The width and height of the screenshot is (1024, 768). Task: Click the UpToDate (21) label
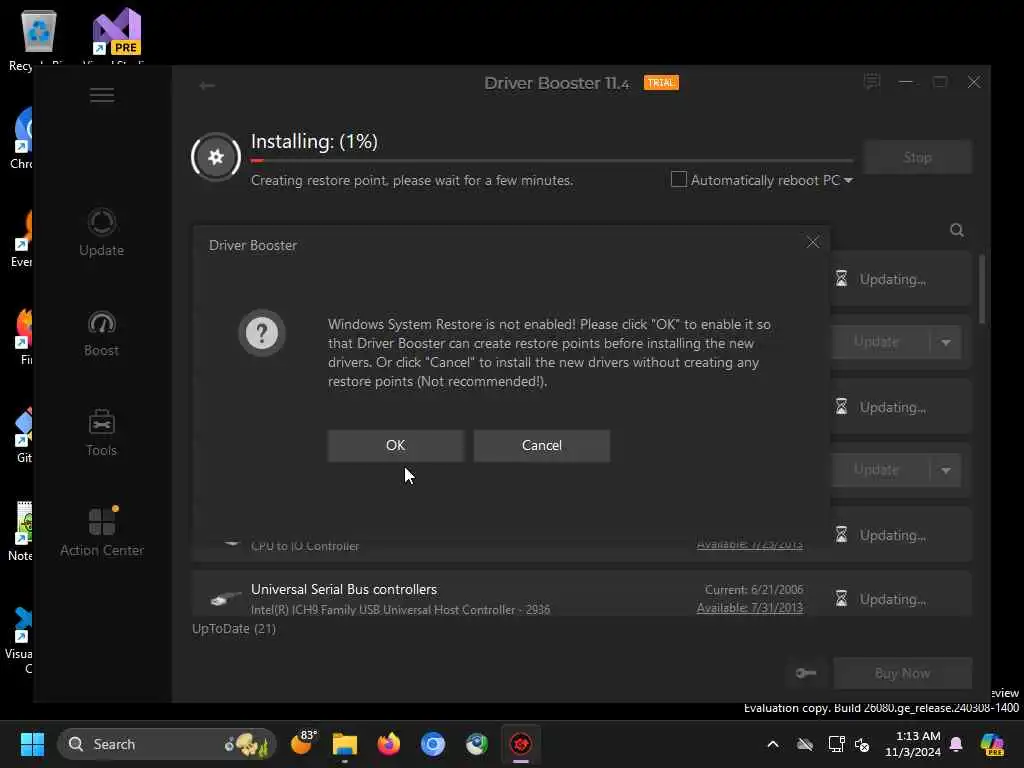tap(234, 628)
